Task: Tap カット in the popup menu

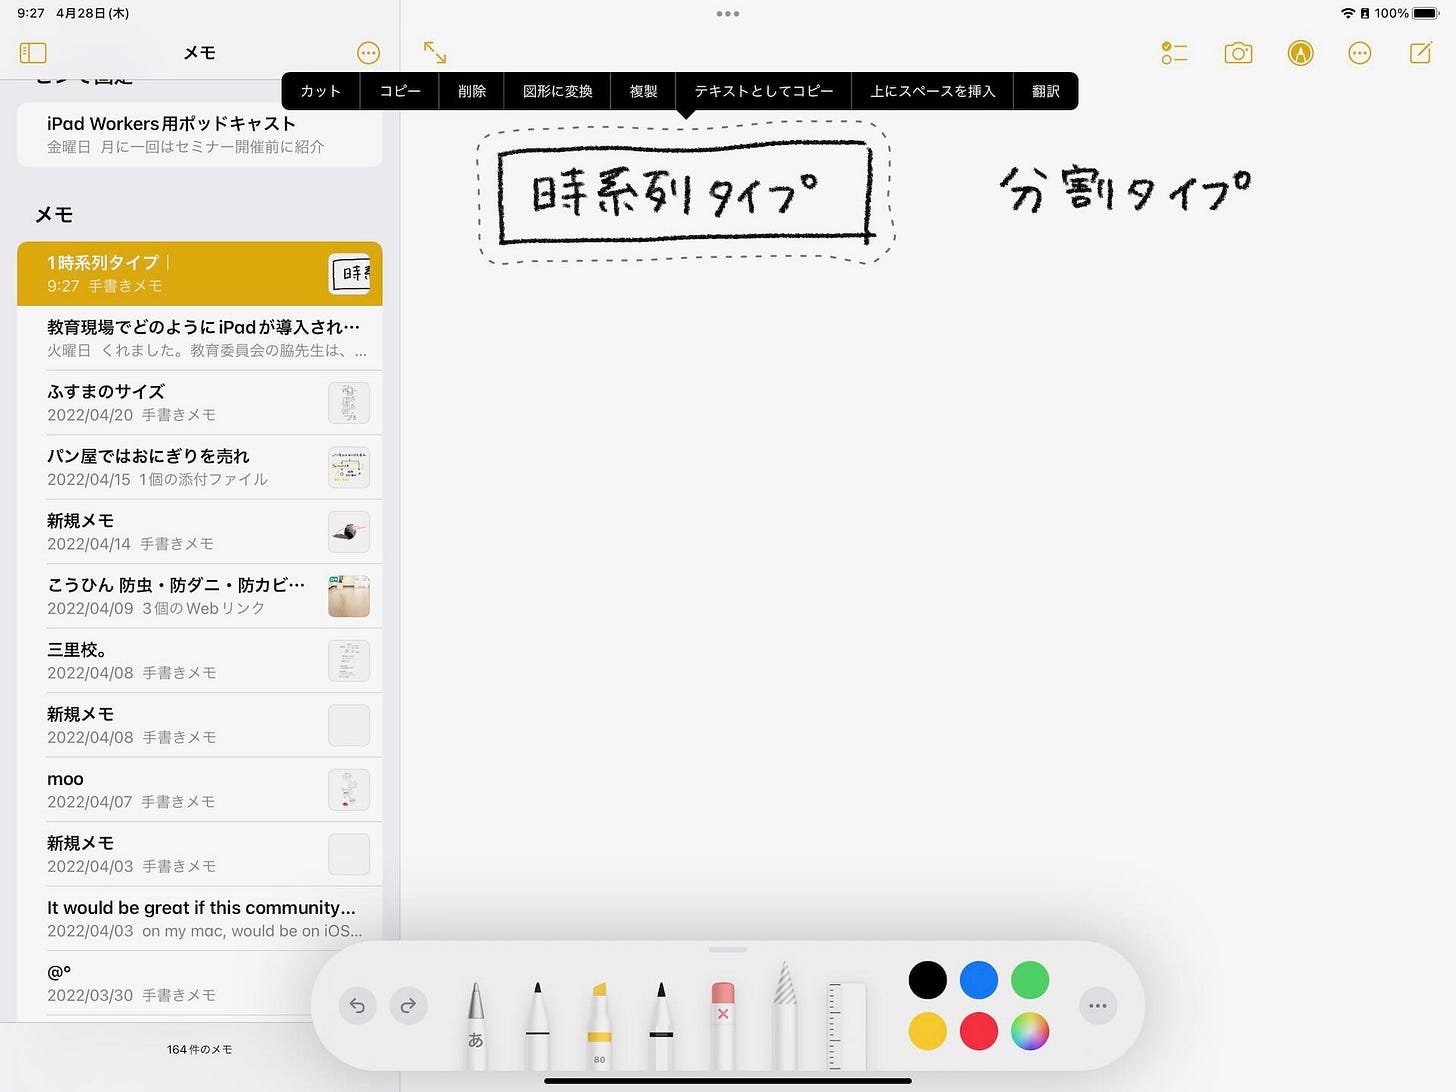Action: [321, 91]
